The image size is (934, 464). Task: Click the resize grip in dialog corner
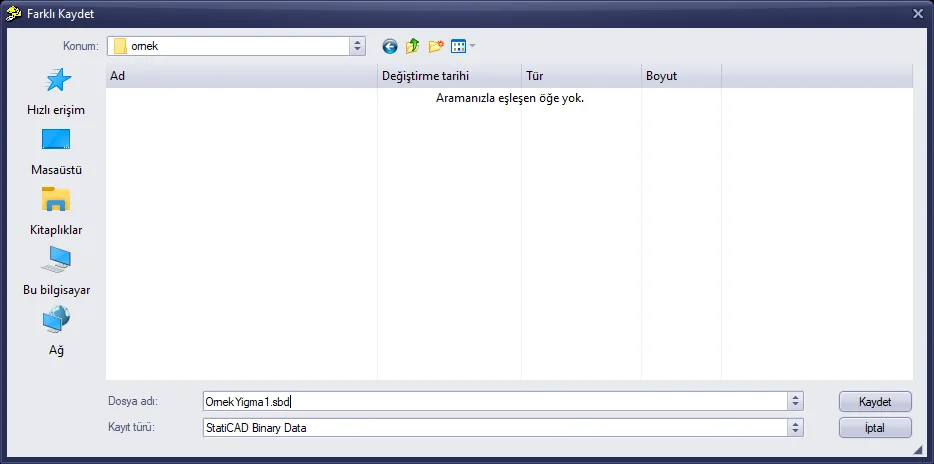tap(918, 449)
